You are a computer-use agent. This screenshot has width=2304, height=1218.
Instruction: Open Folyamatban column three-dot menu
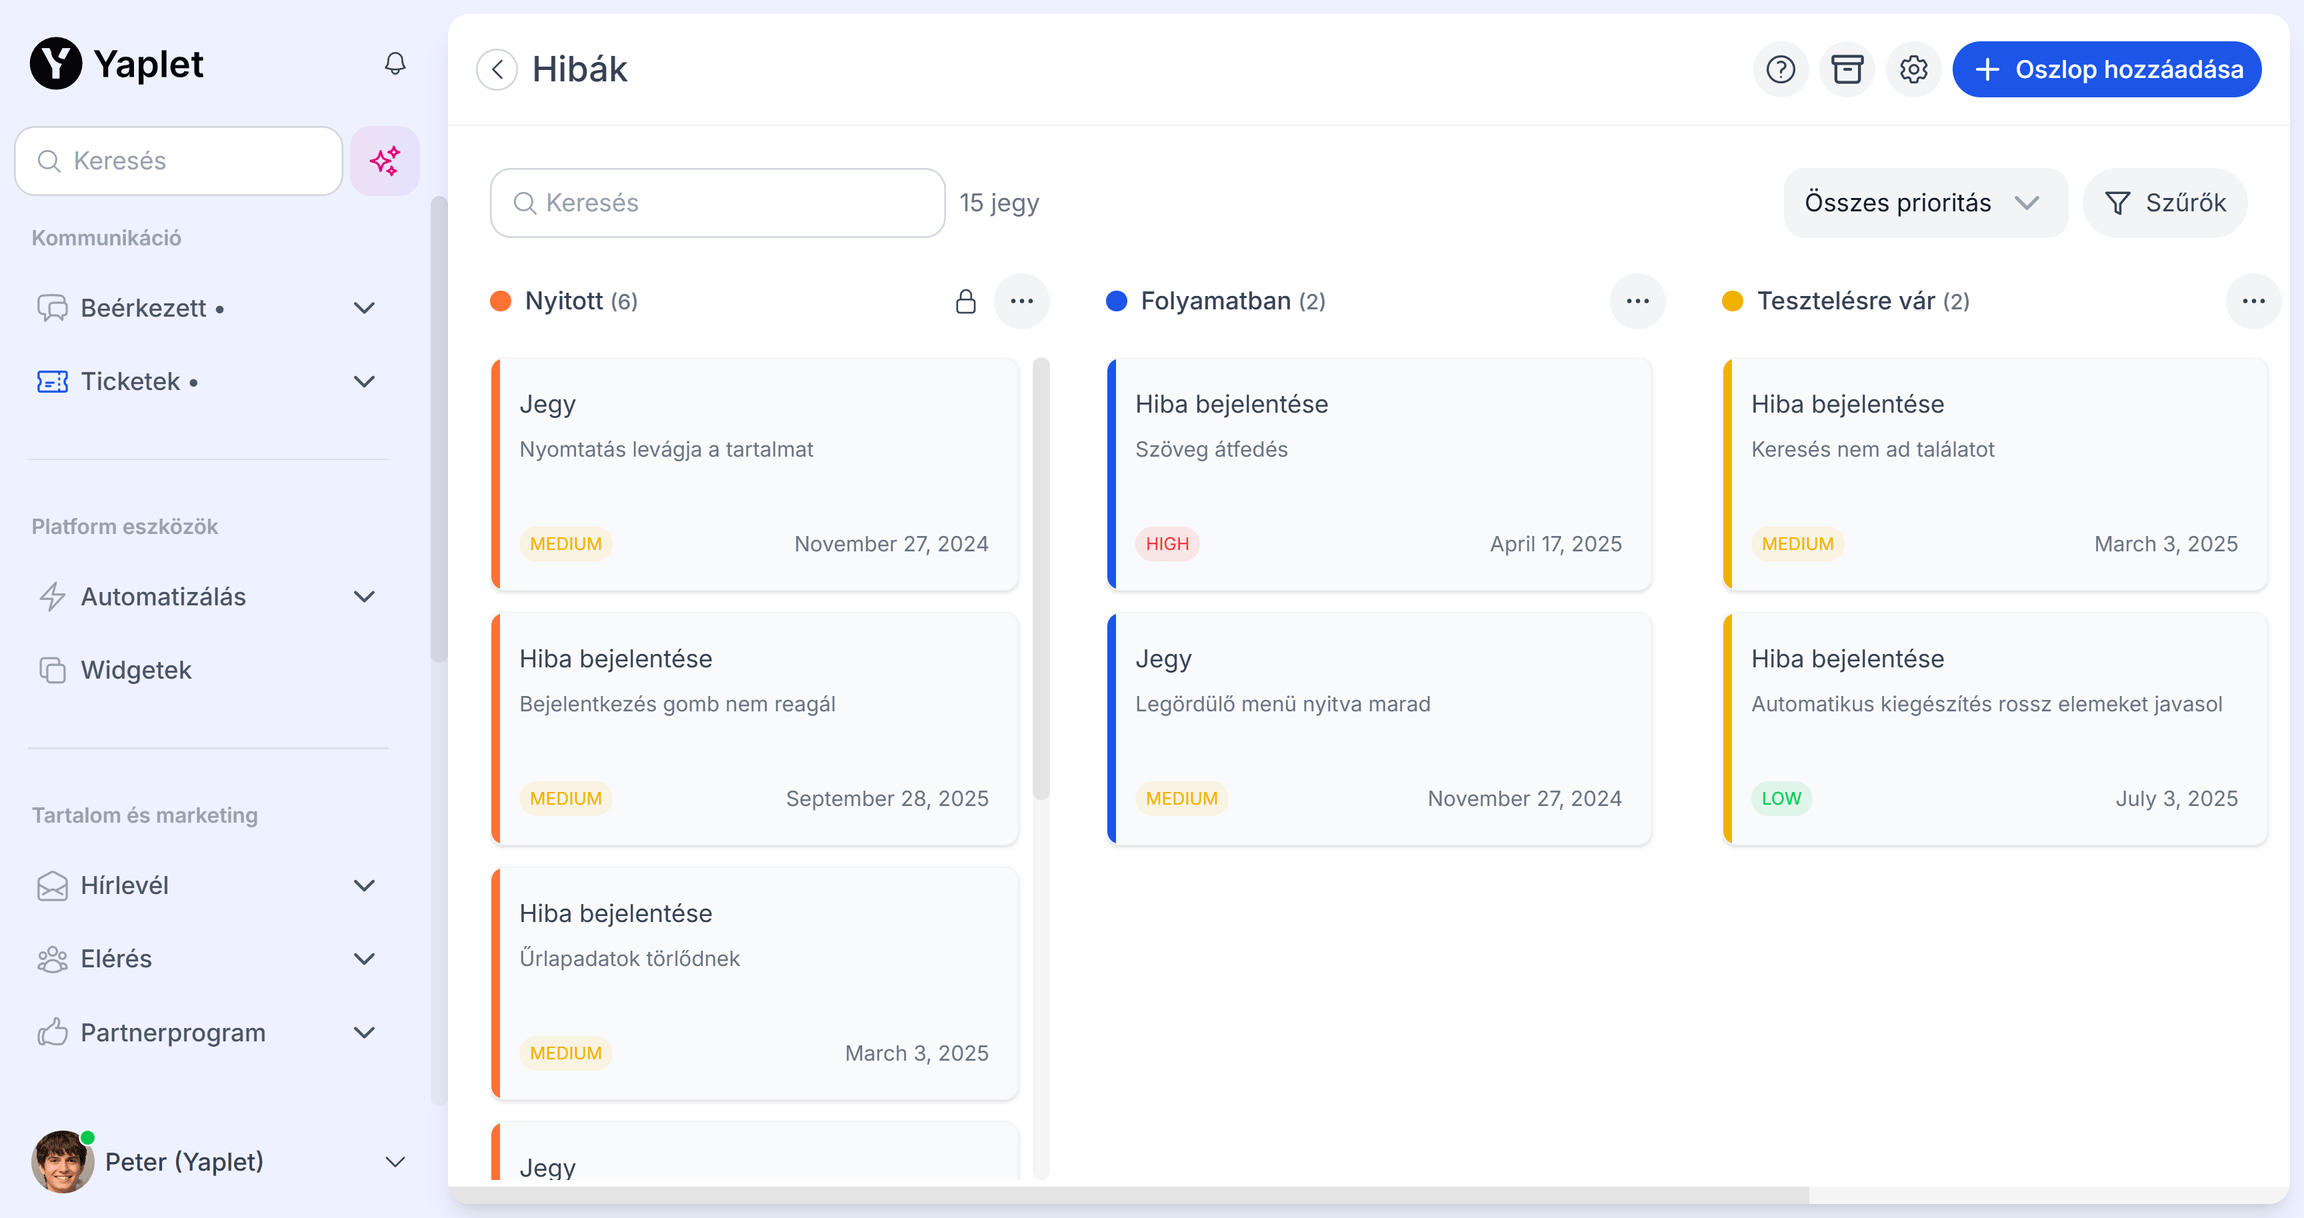coord(1637,302)
